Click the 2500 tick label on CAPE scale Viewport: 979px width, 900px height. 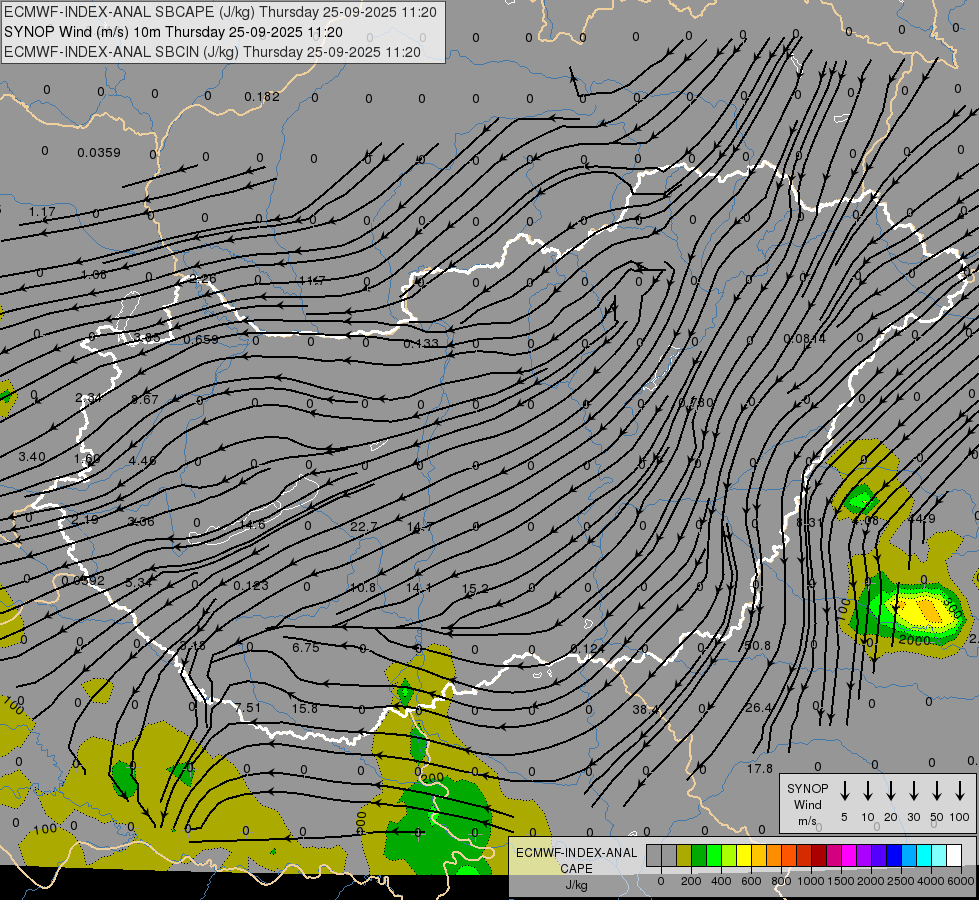(901, 881)
